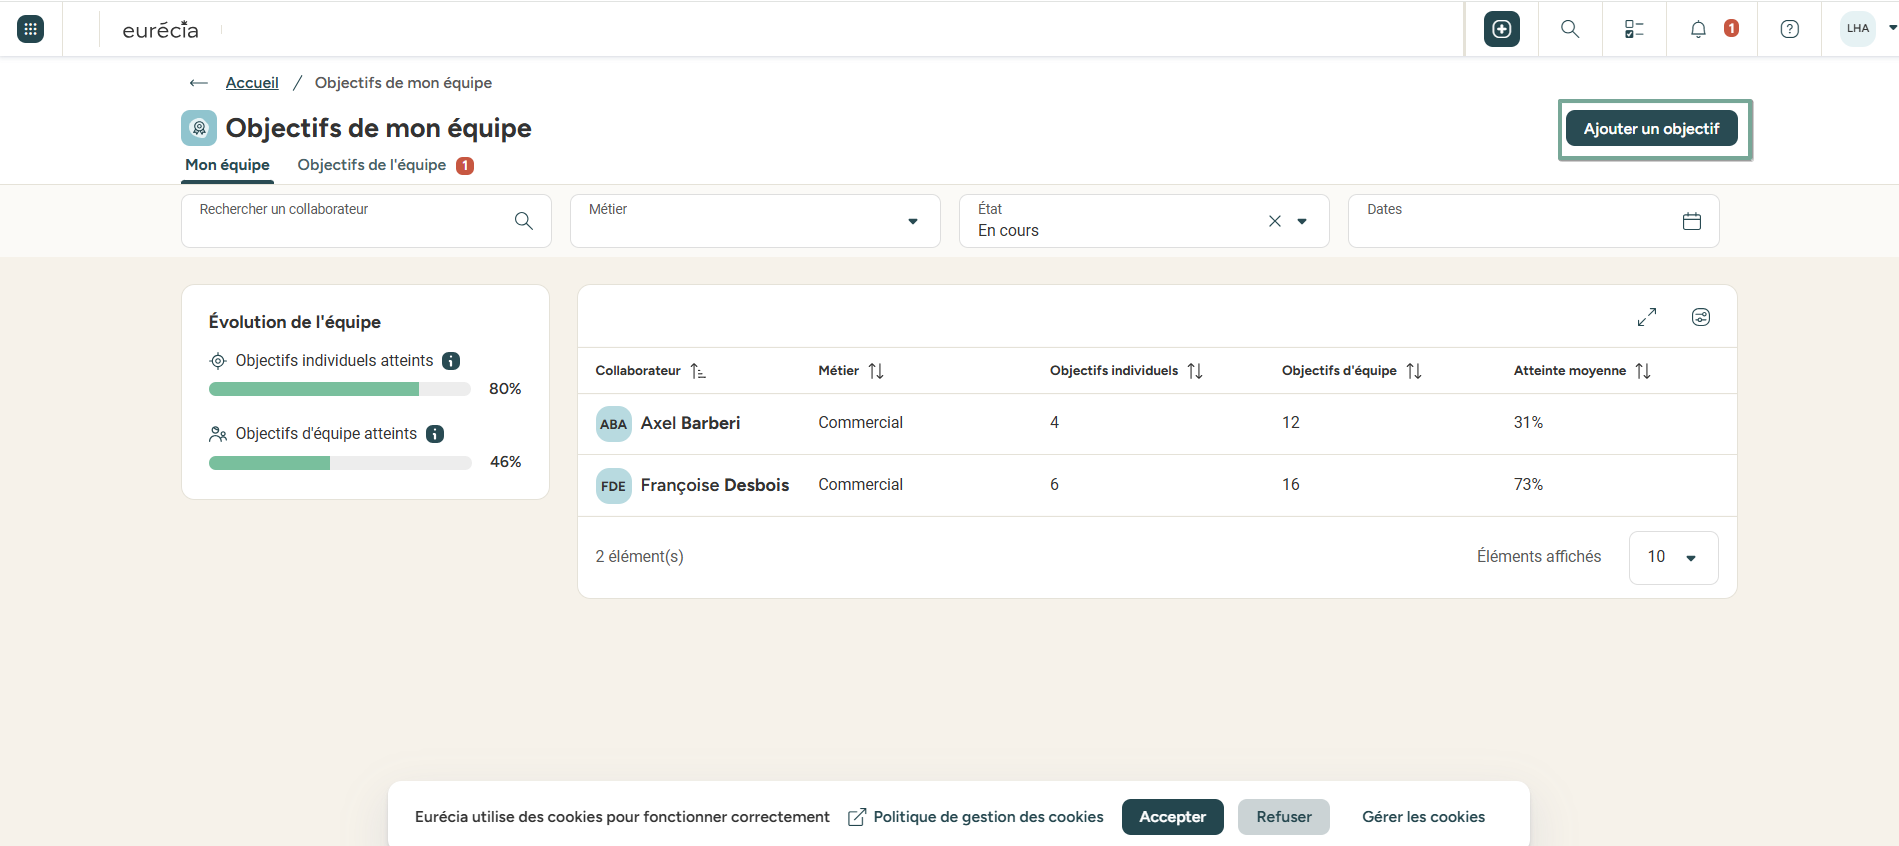Image resolution: width=1899 pixels, height=846 pixels.
Task: Focus the Rechercher un collaborateur field
Action: (366, 221)
